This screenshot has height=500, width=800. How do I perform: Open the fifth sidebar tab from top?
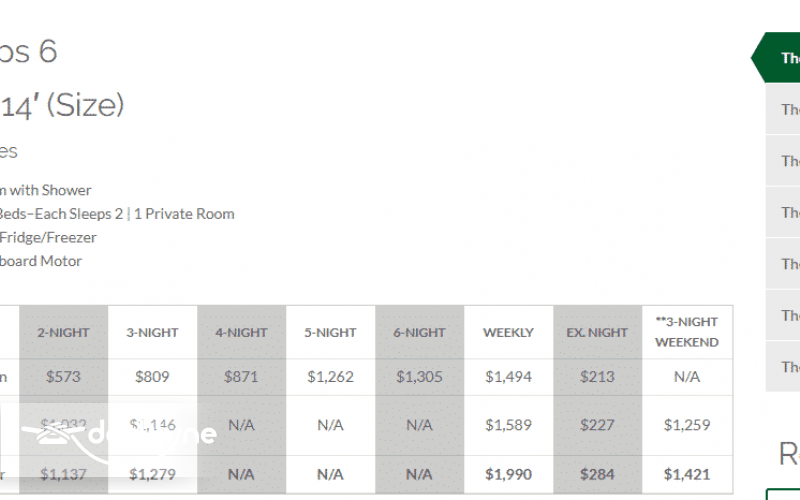783,264
